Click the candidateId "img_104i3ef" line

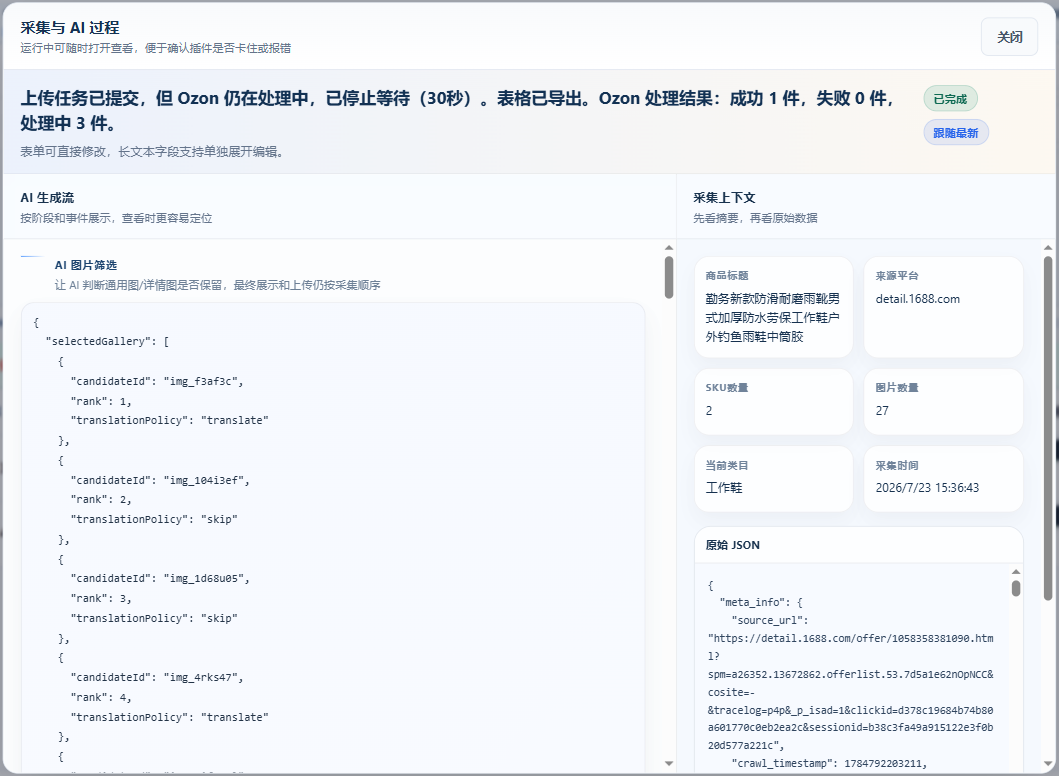(x=160, y=480)
